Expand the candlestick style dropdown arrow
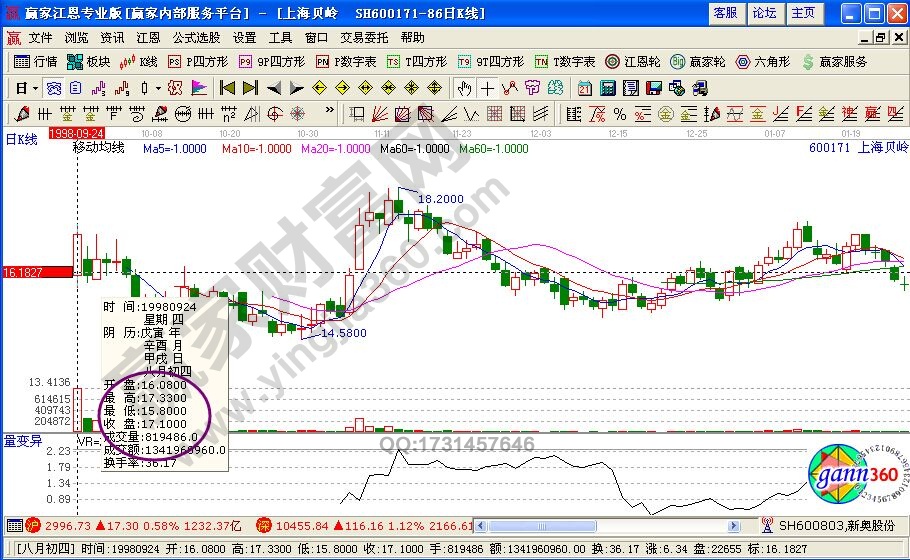 pos(157,87)
